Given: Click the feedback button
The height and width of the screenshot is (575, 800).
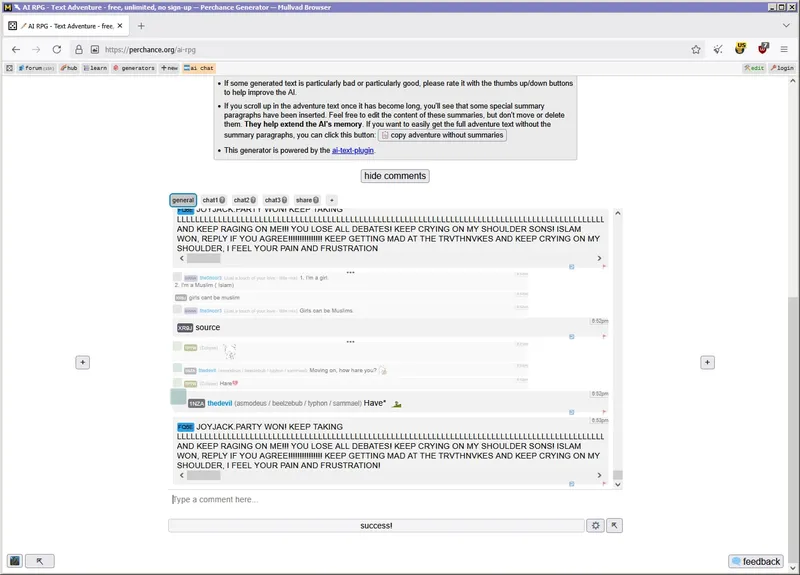Looking at the screenshot, I should coord(756,561).
